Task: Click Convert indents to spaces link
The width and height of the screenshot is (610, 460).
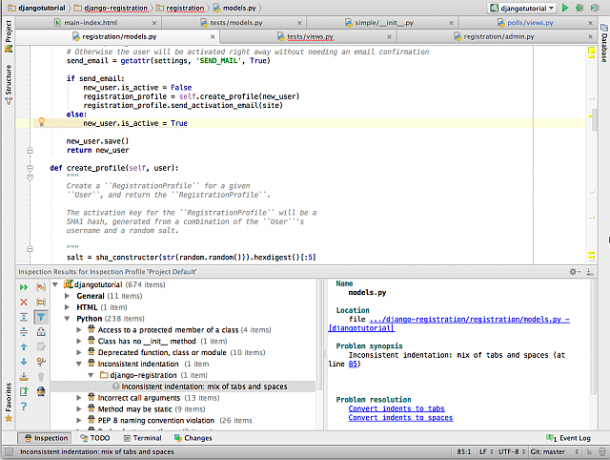Action: click(401, 418)
